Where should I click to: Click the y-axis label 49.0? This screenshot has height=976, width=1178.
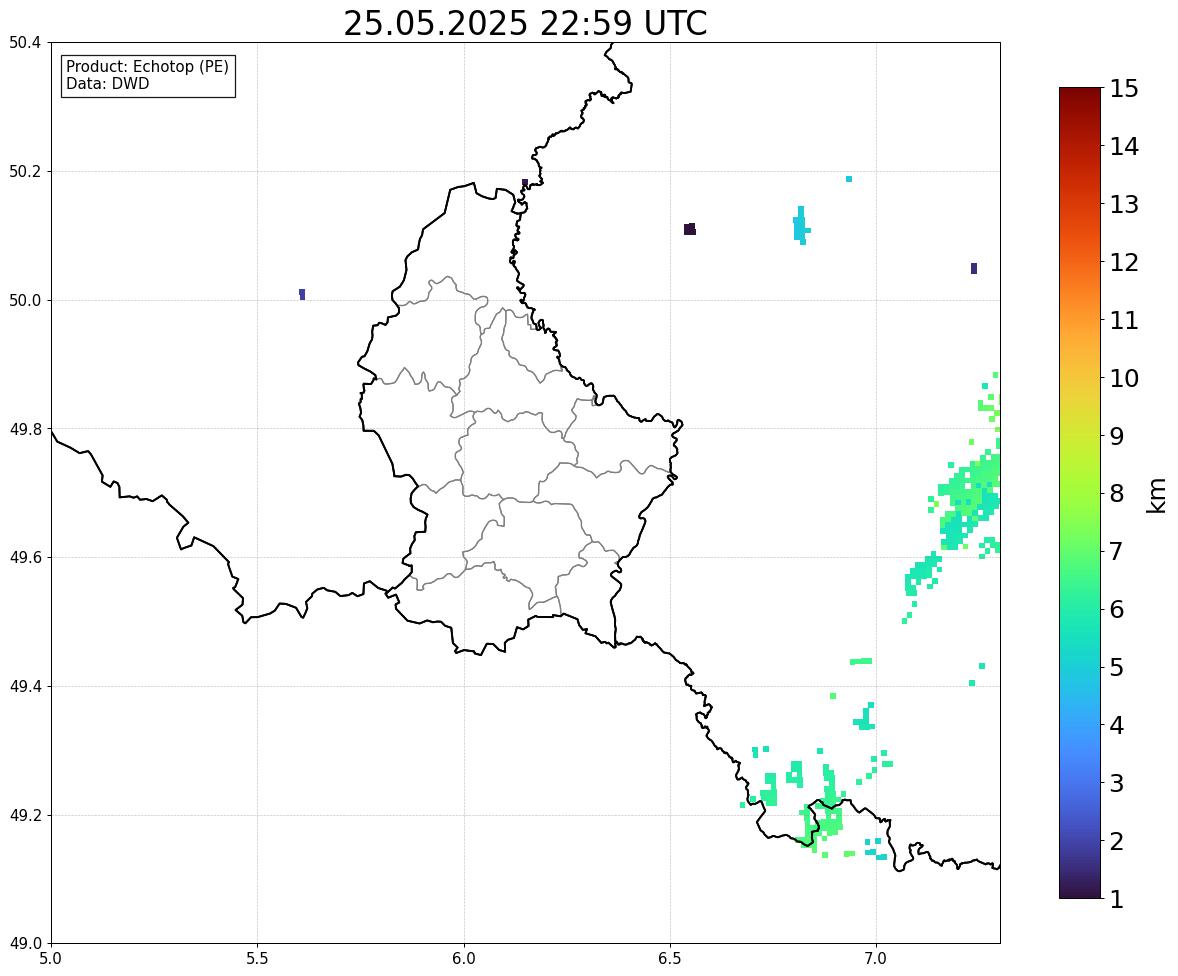coord(25,944)
